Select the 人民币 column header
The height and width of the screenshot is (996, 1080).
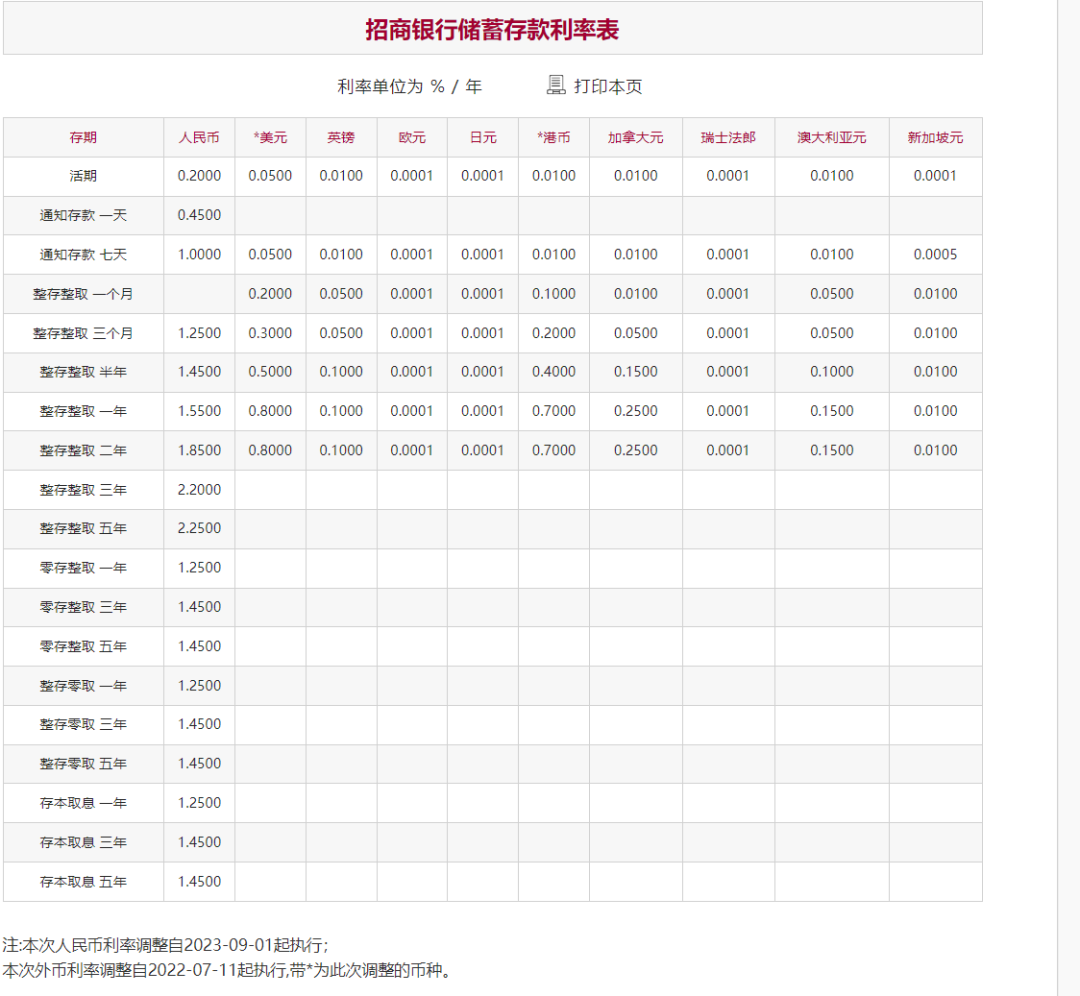[198, 137]
